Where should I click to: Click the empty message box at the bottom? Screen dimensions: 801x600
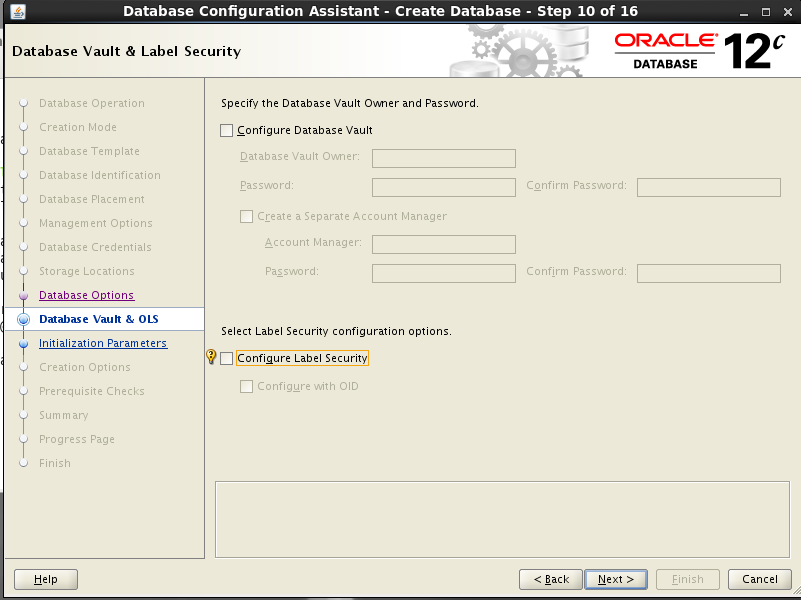click(x=502, y=519)
